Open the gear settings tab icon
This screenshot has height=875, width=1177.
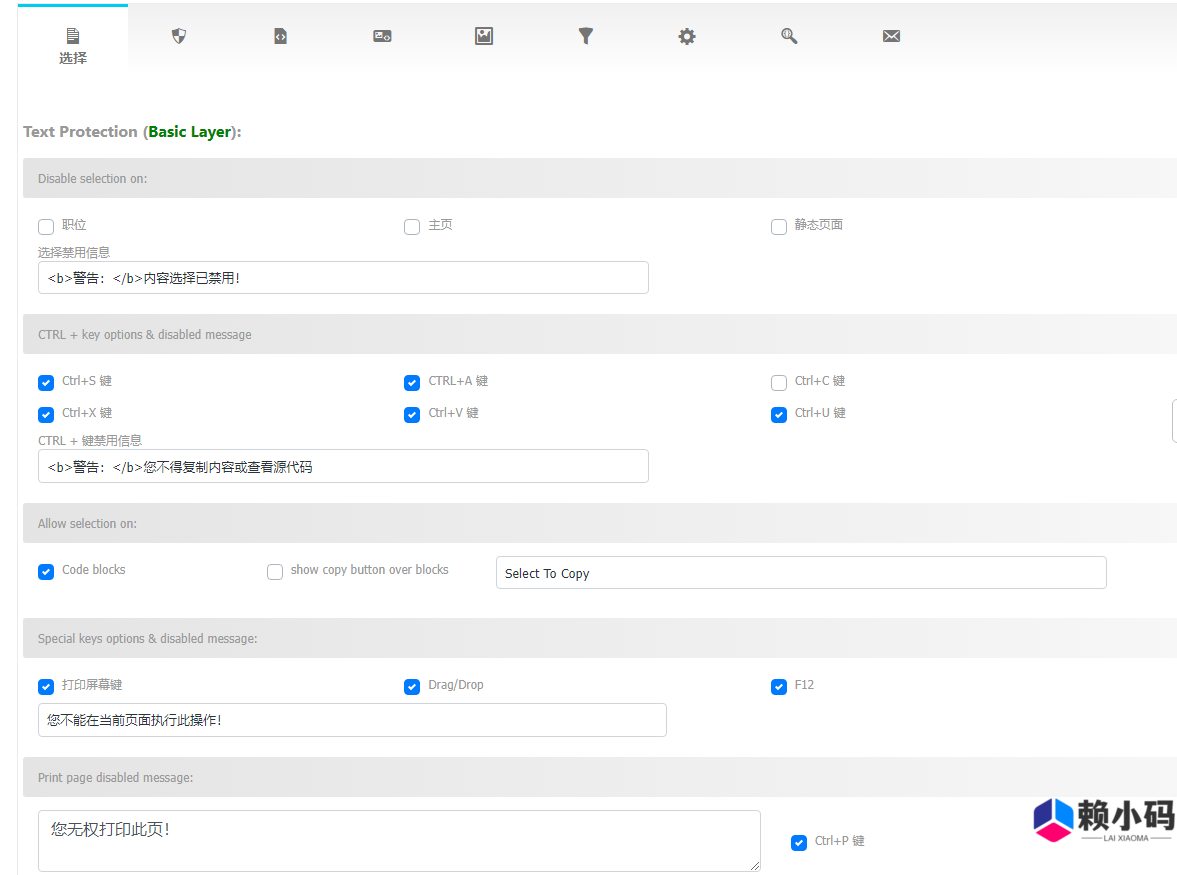687,36
